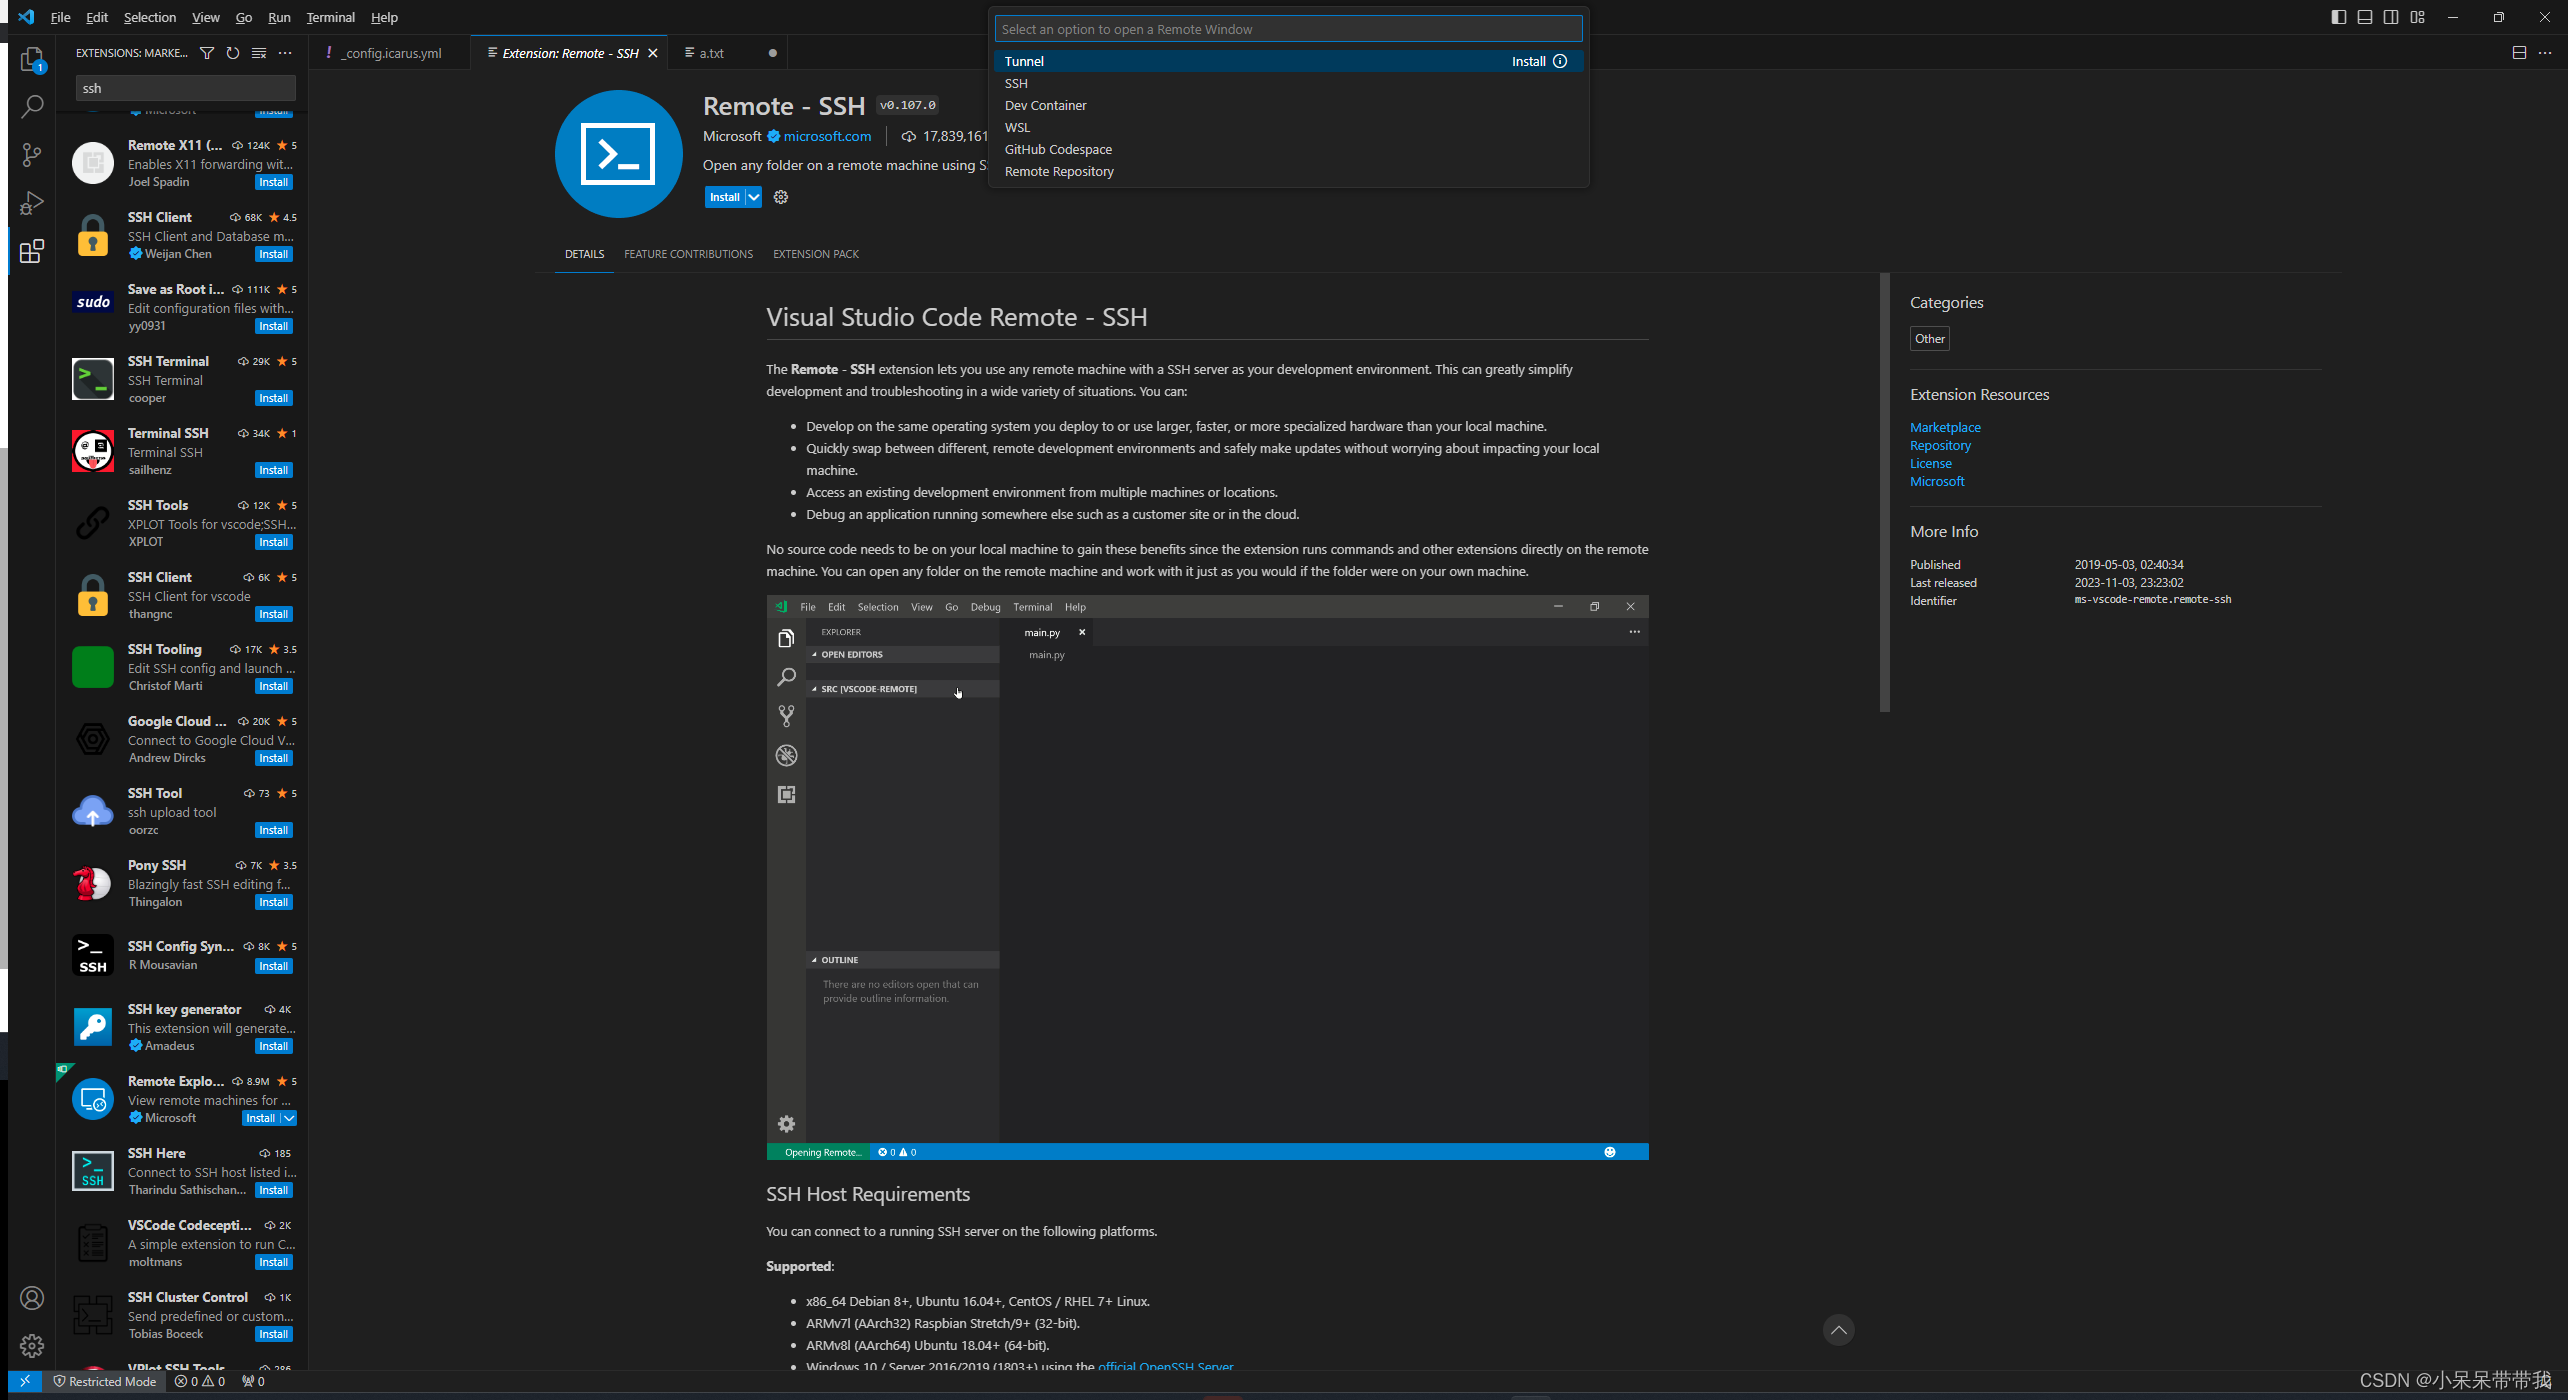The image size is (2568, 1400).
Task: Open the Search view in the activity bar
Action: (x=32, y=106)
